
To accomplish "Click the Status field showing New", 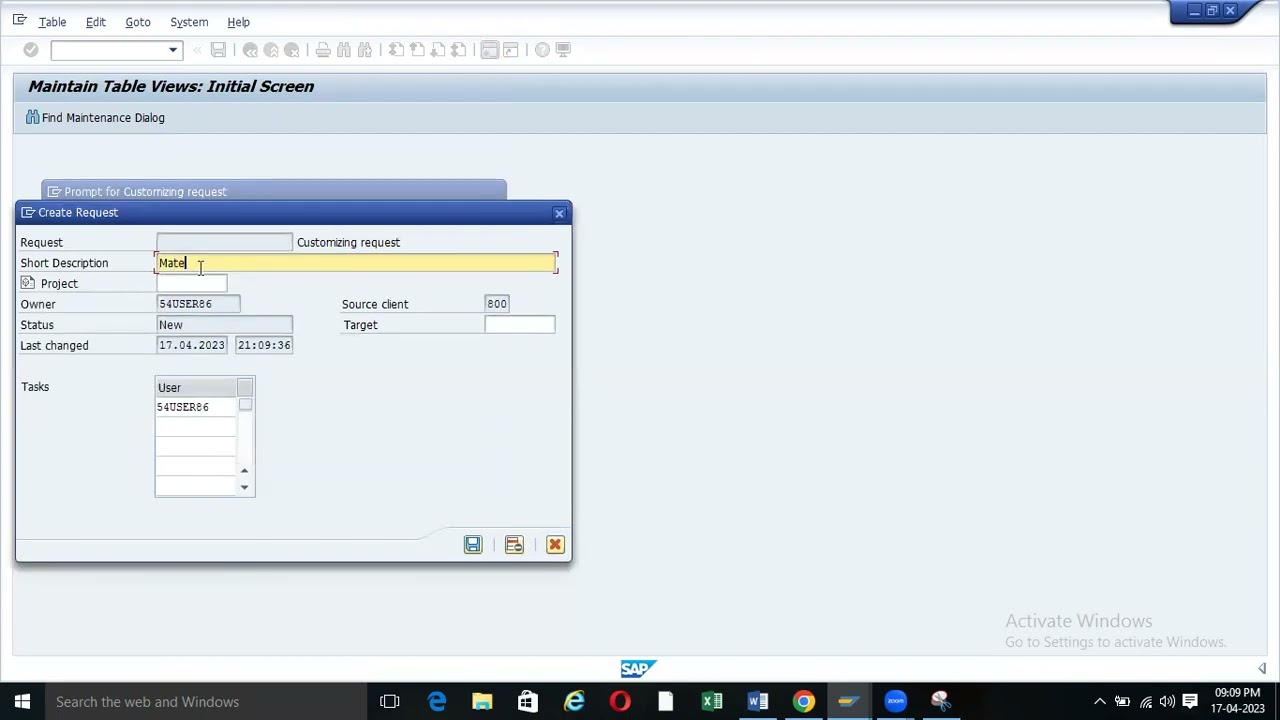I will click(x=224, y=325).
